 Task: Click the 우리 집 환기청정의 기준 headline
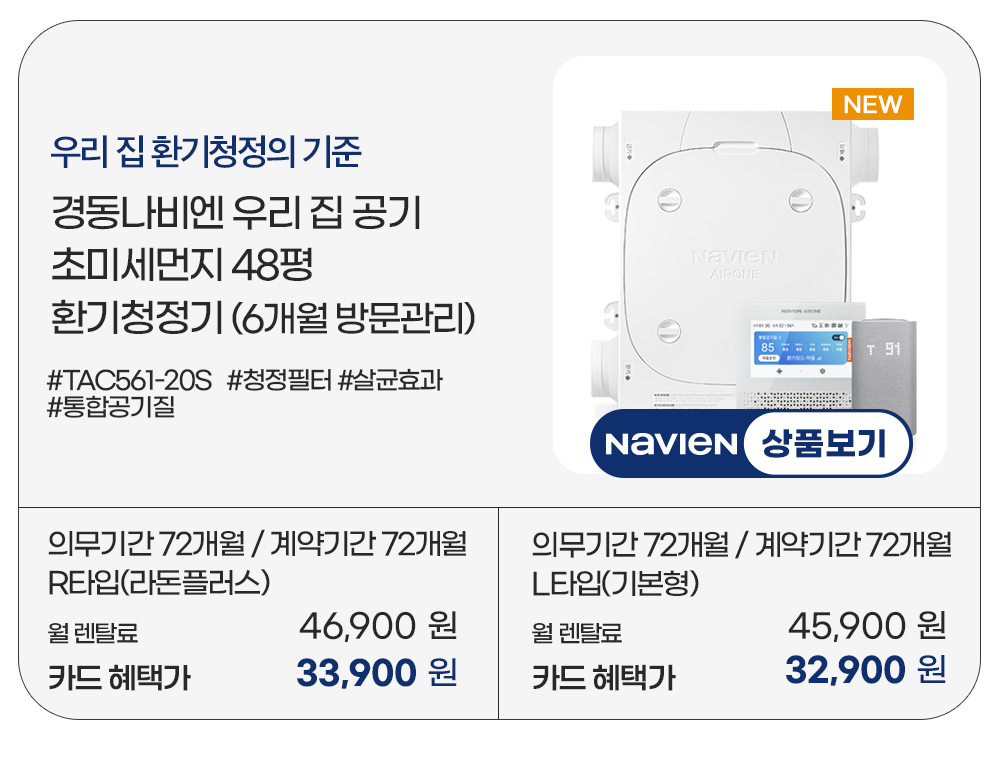coord(205,153)
